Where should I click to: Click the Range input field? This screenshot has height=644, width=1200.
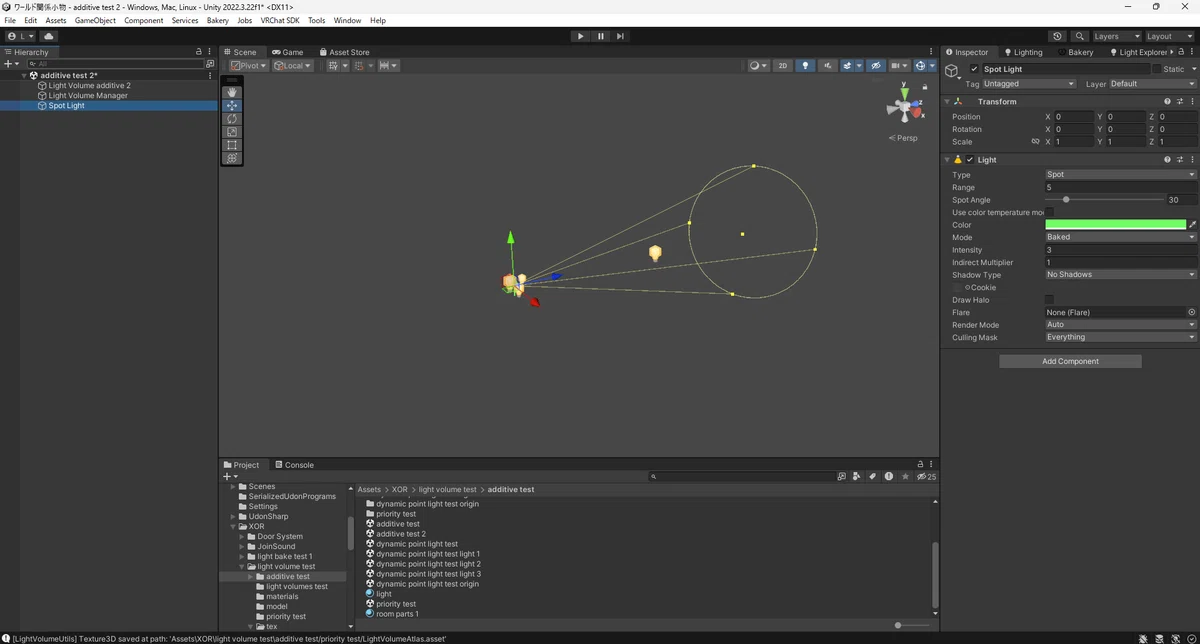(x=1120, y=187)
